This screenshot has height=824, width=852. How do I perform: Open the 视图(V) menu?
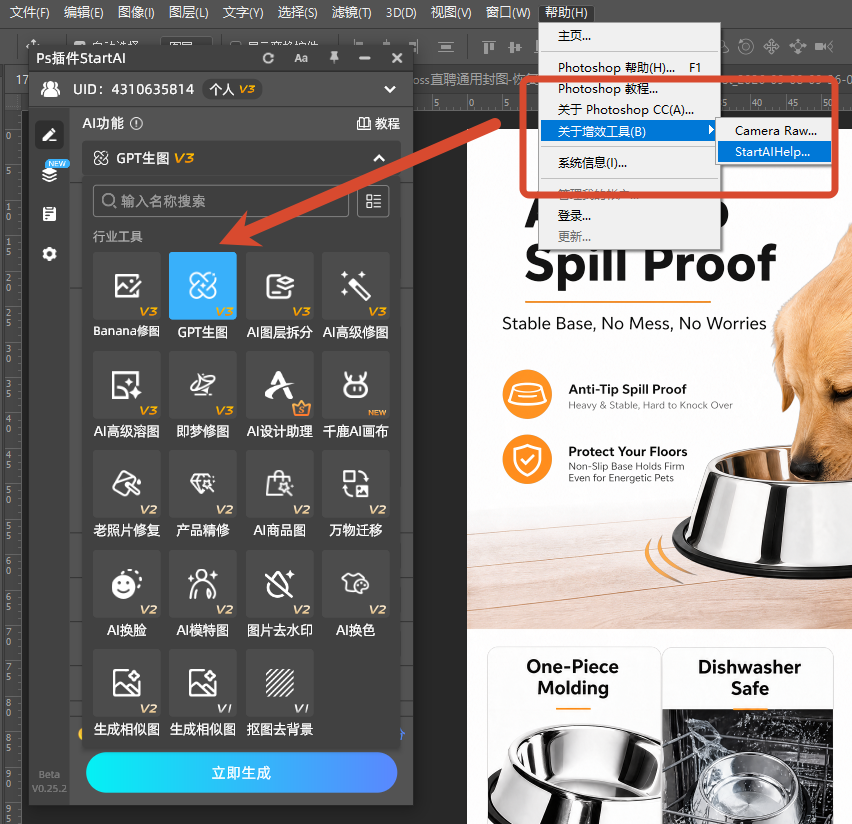coord(451,12)
